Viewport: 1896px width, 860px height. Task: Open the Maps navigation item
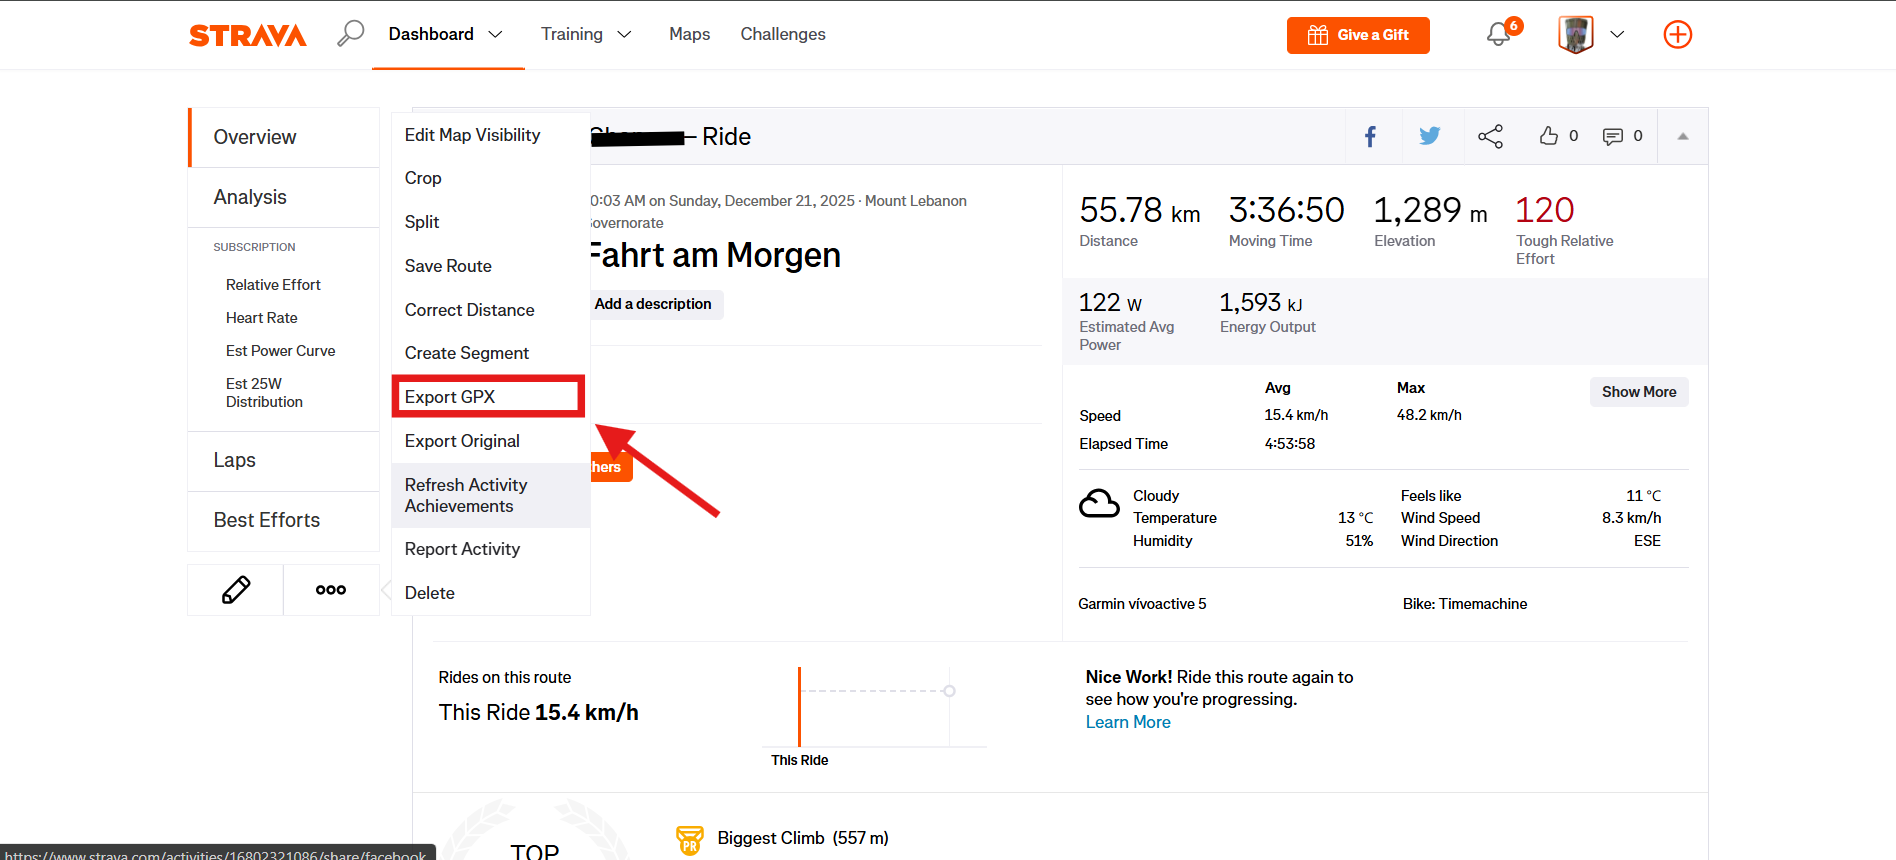[x=690, y=34]
